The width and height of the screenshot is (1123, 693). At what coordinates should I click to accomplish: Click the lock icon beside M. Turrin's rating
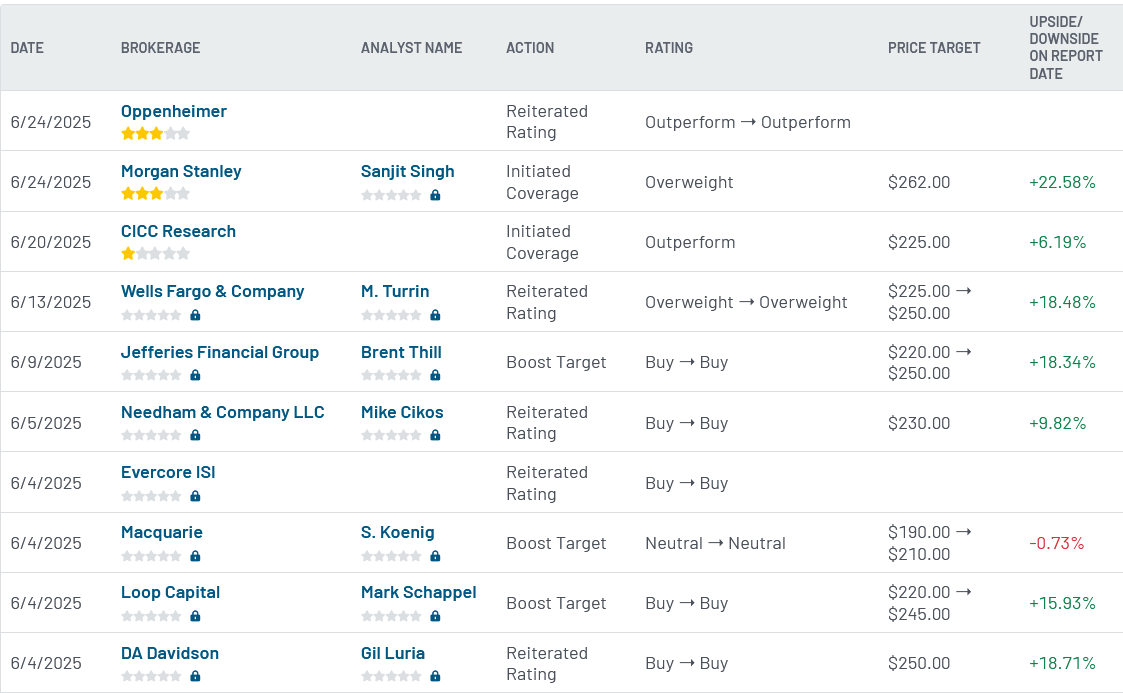tap(435, 315)
